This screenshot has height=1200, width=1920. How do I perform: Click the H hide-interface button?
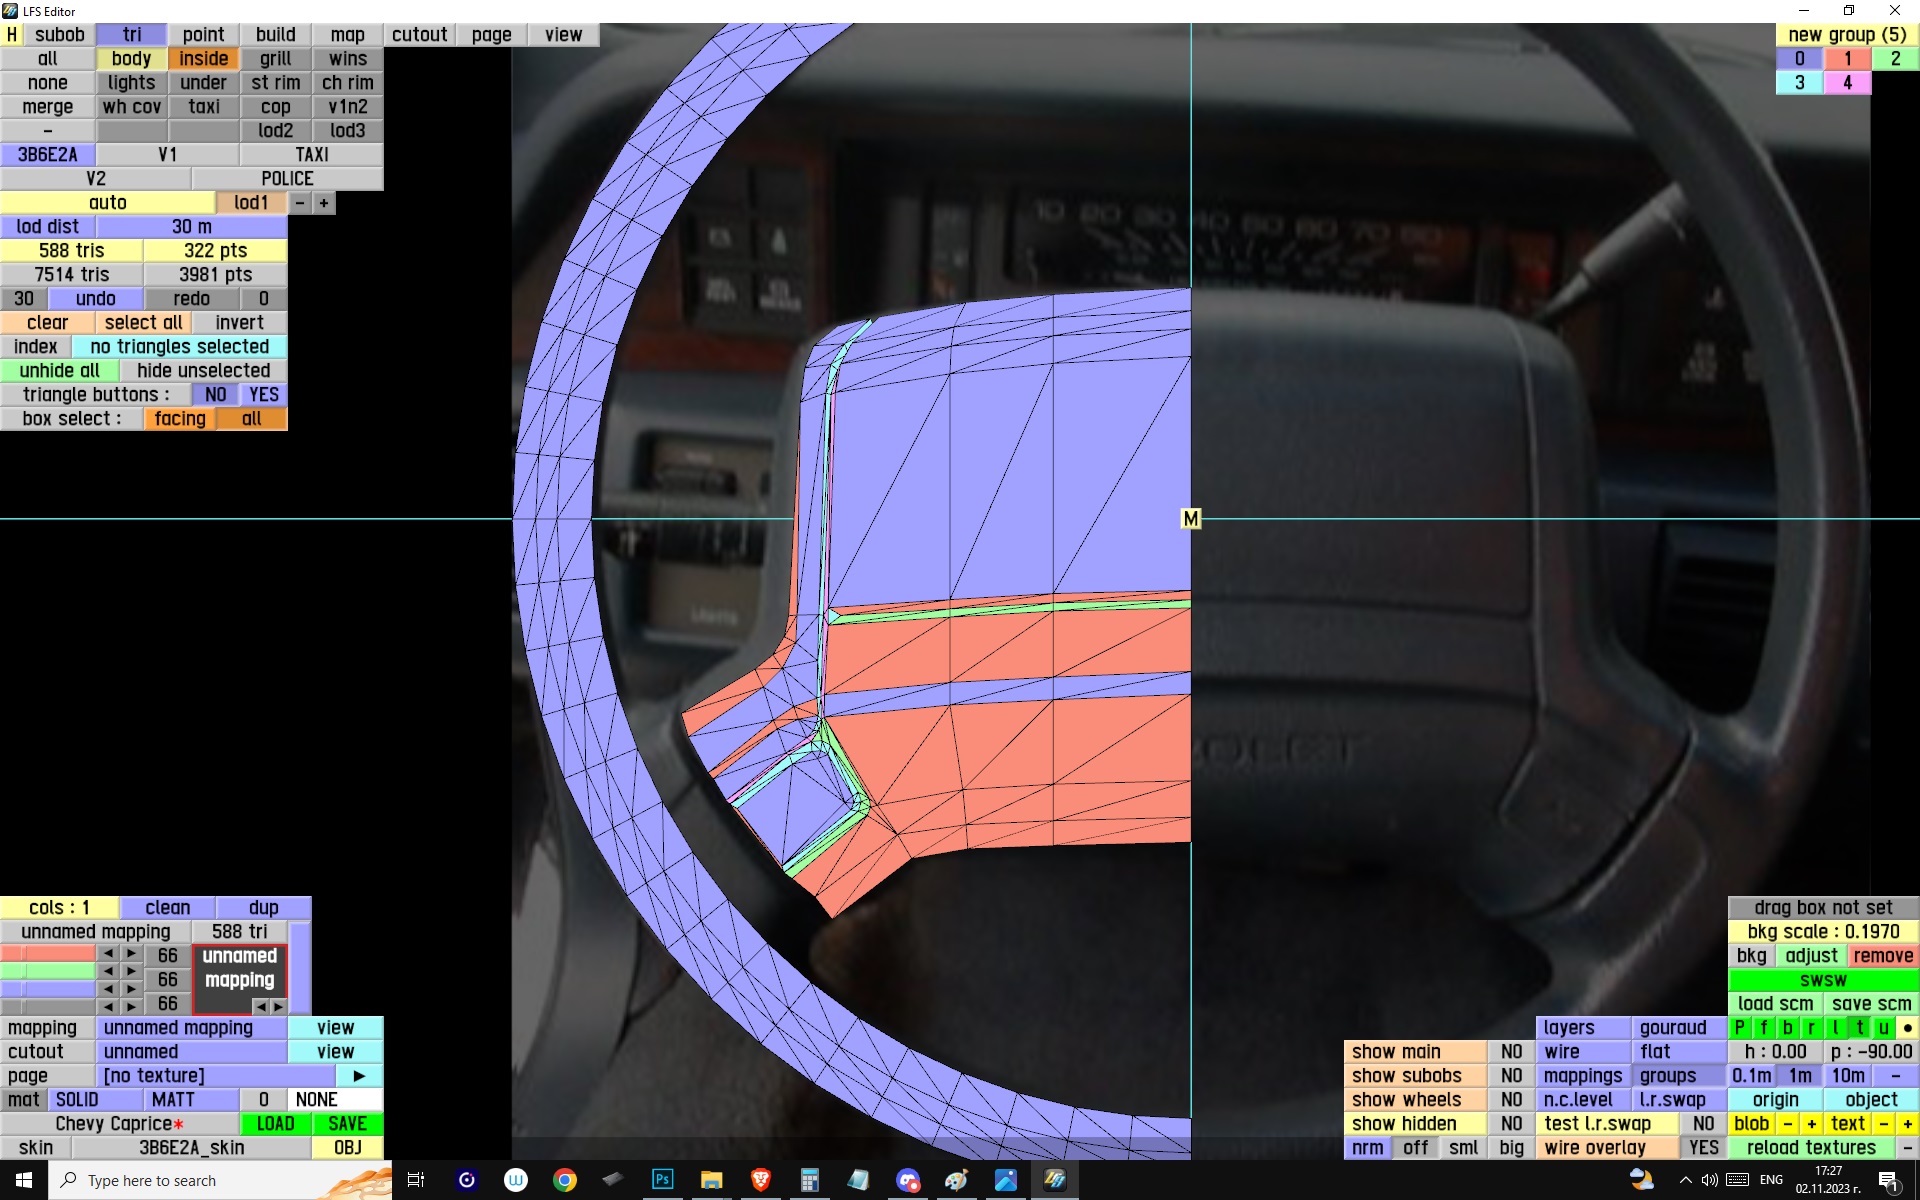pyautogui.click(x=12, y=35)
